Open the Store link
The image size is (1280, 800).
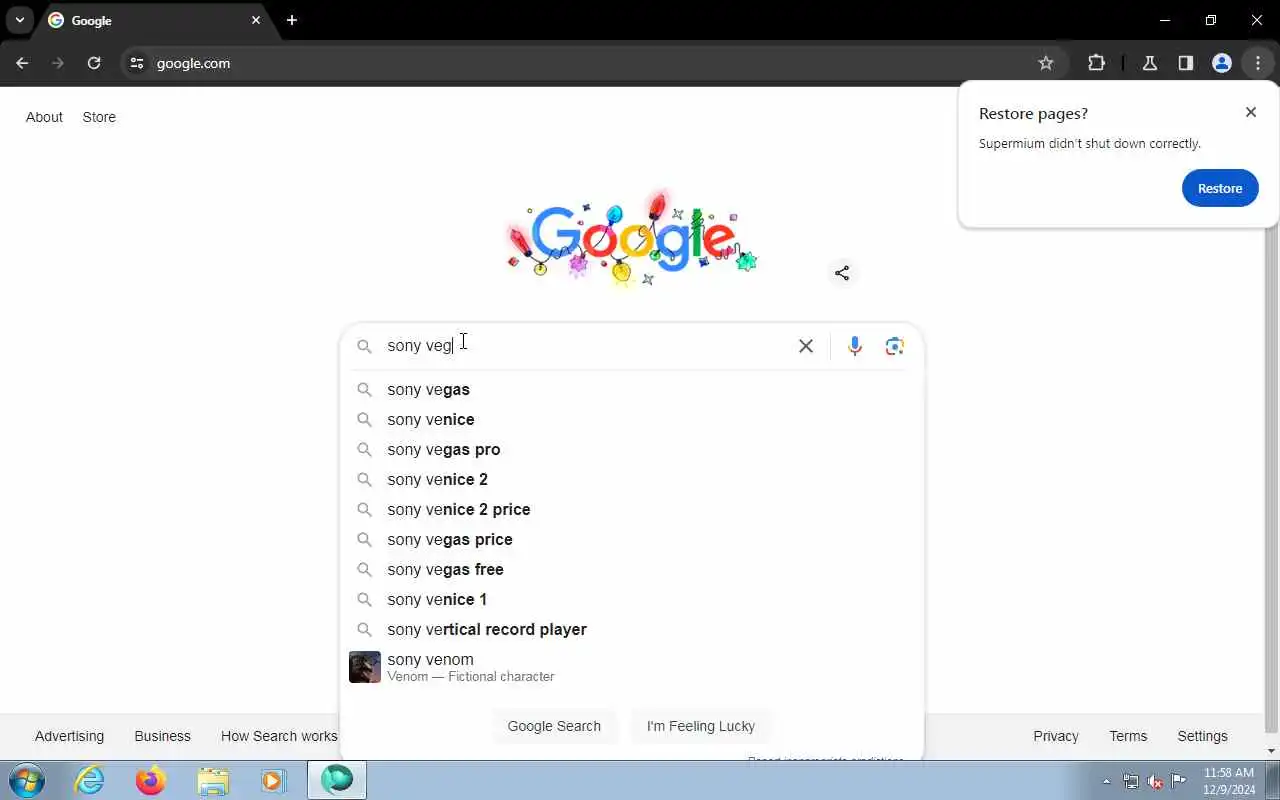click(x=99, y=117)
